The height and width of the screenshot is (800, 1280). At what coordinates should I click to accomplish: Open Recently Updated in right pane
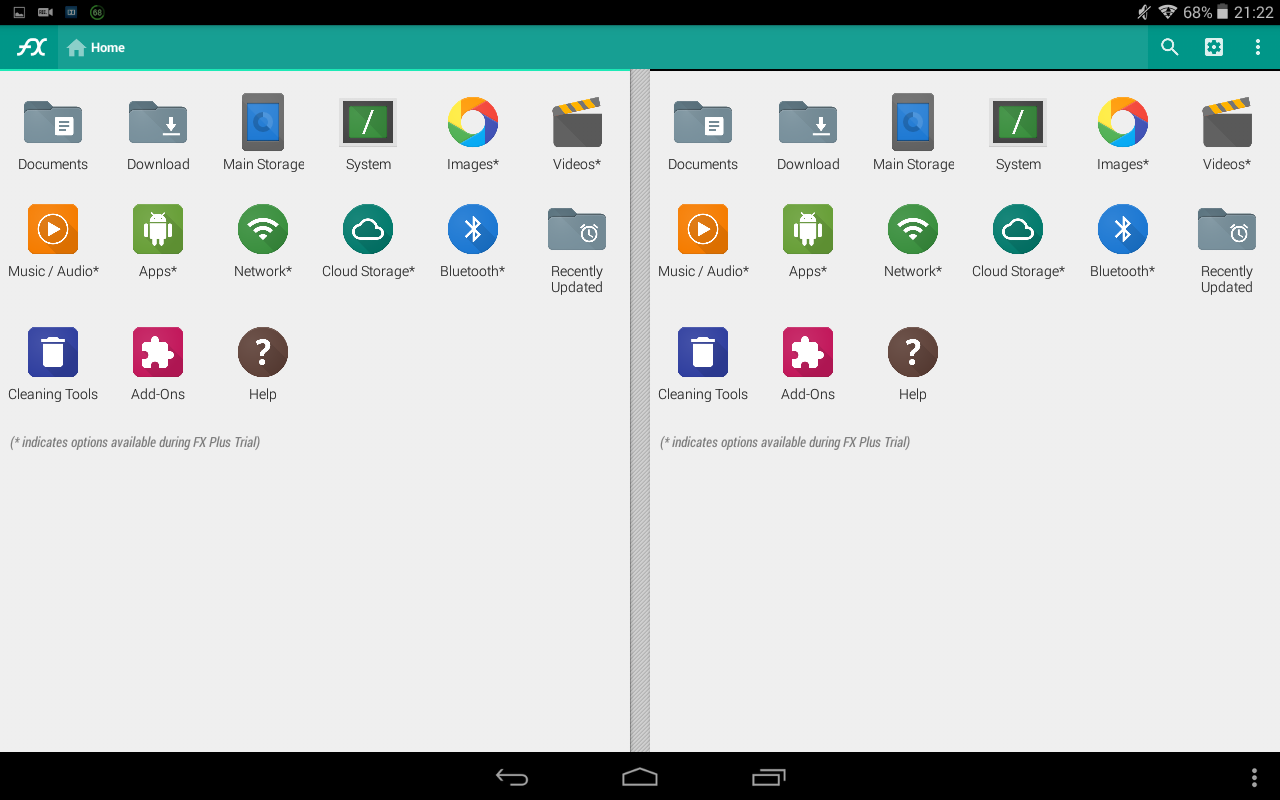(x=1227, y=250)
